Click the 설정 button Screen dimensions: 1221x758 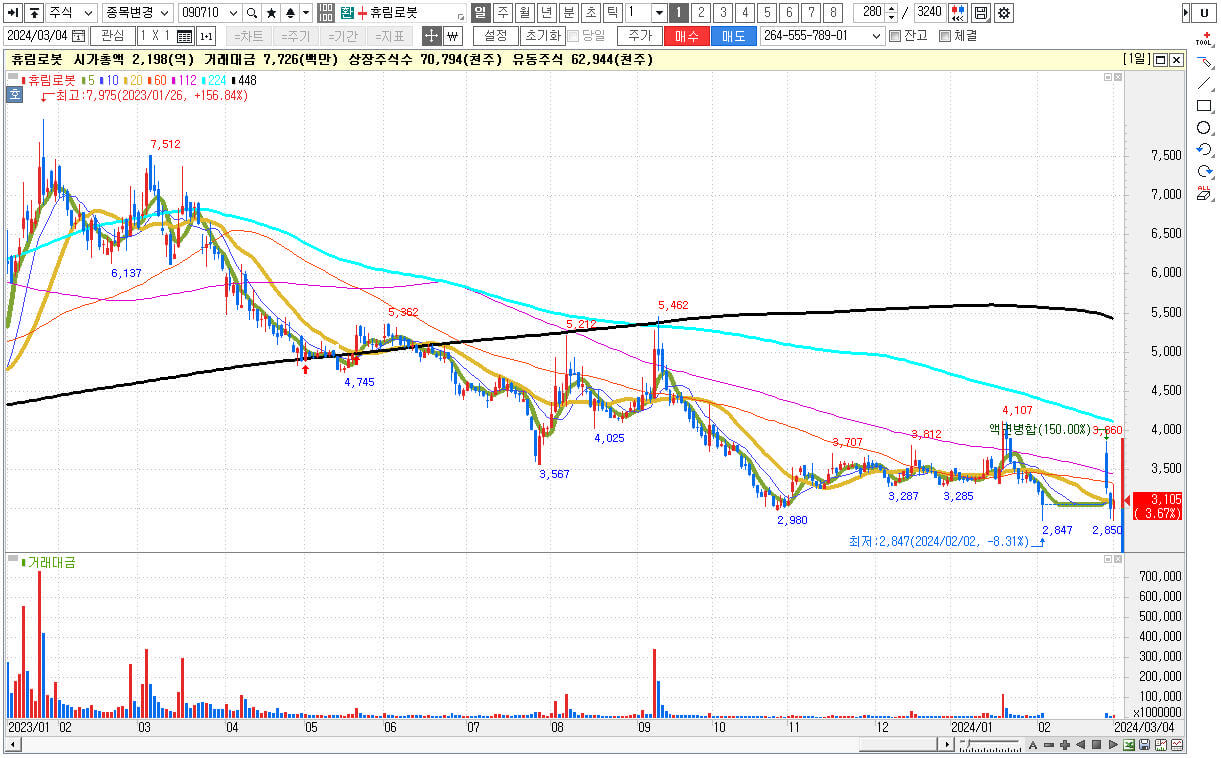pos(495,36)
